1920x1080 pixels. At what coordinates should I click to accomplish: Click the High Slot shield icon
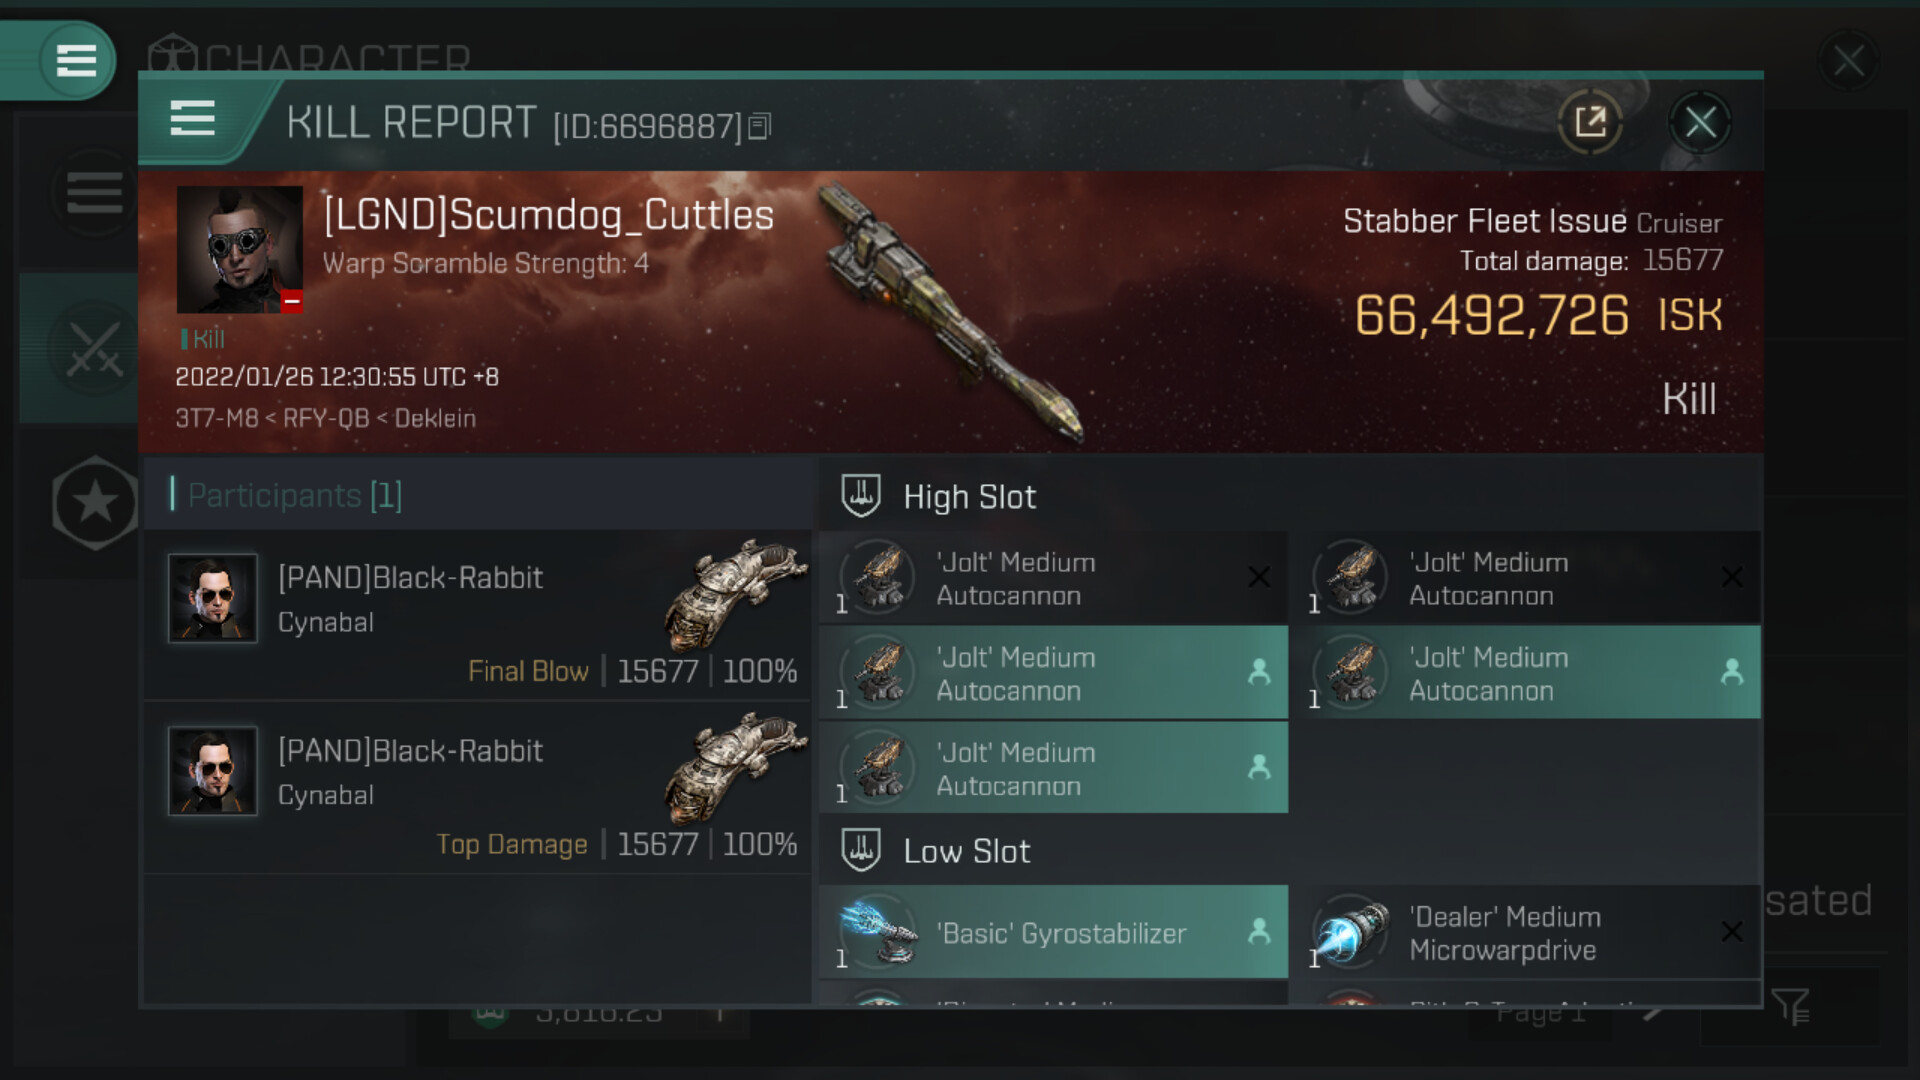pos(860,496)
